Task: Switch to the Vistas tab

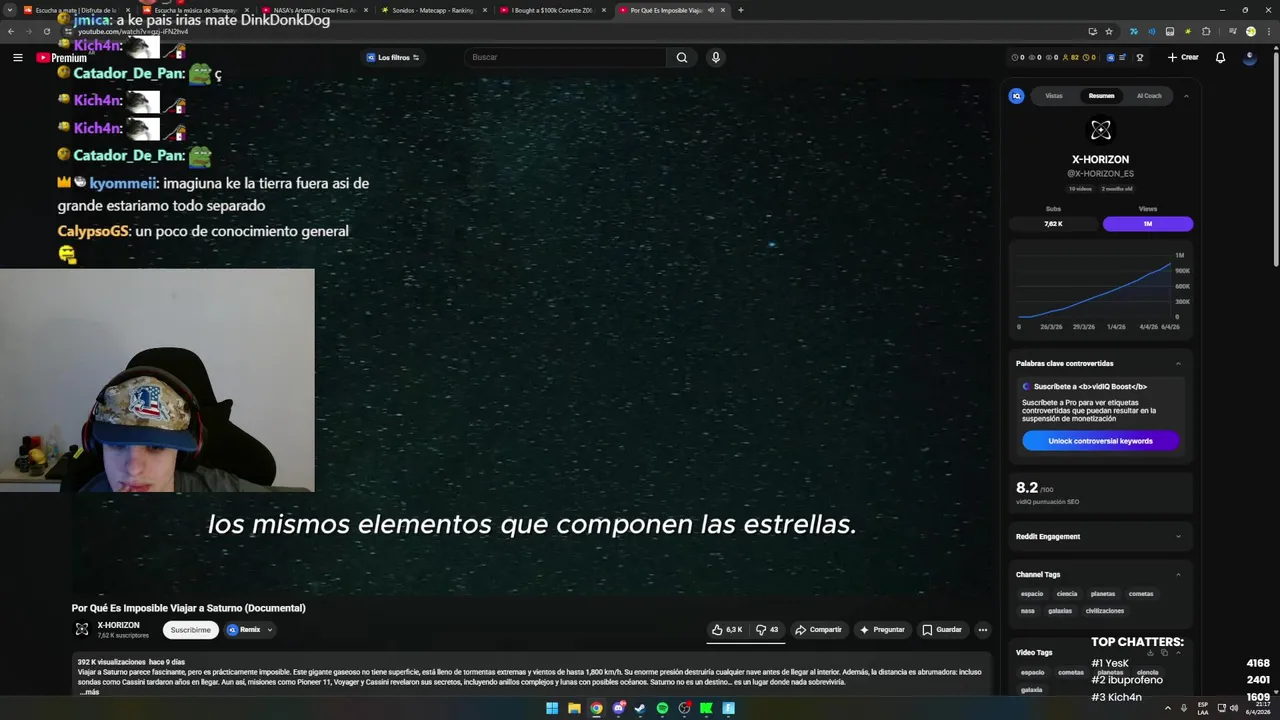Action: pos(1054,96)
